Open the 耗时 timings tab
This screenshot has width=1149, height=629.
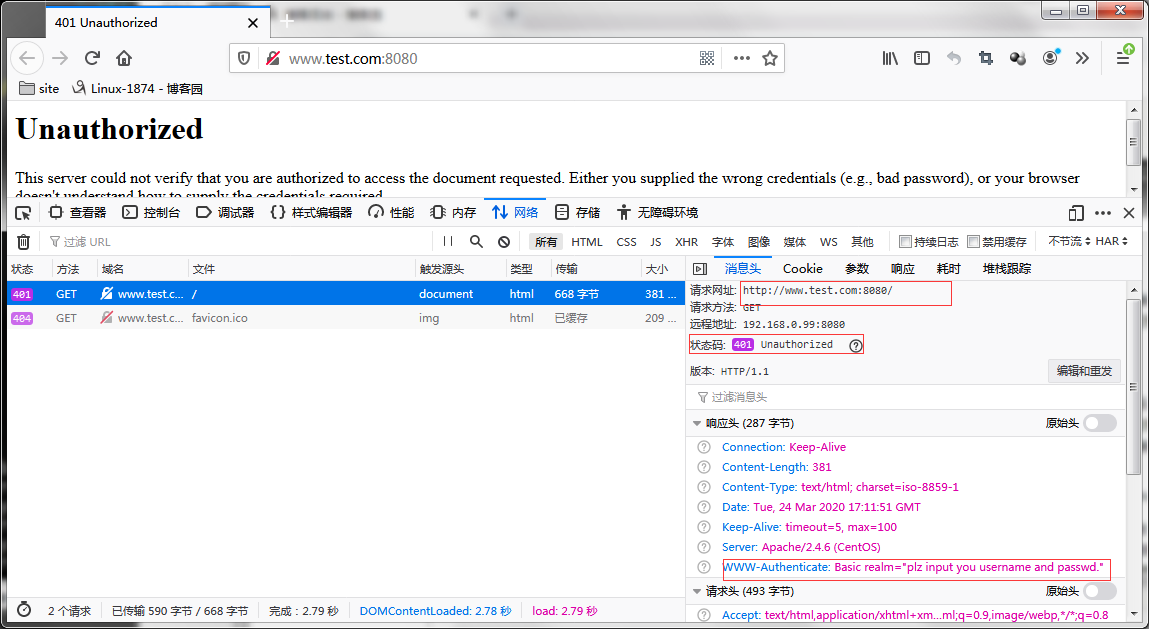pos(948,269)
